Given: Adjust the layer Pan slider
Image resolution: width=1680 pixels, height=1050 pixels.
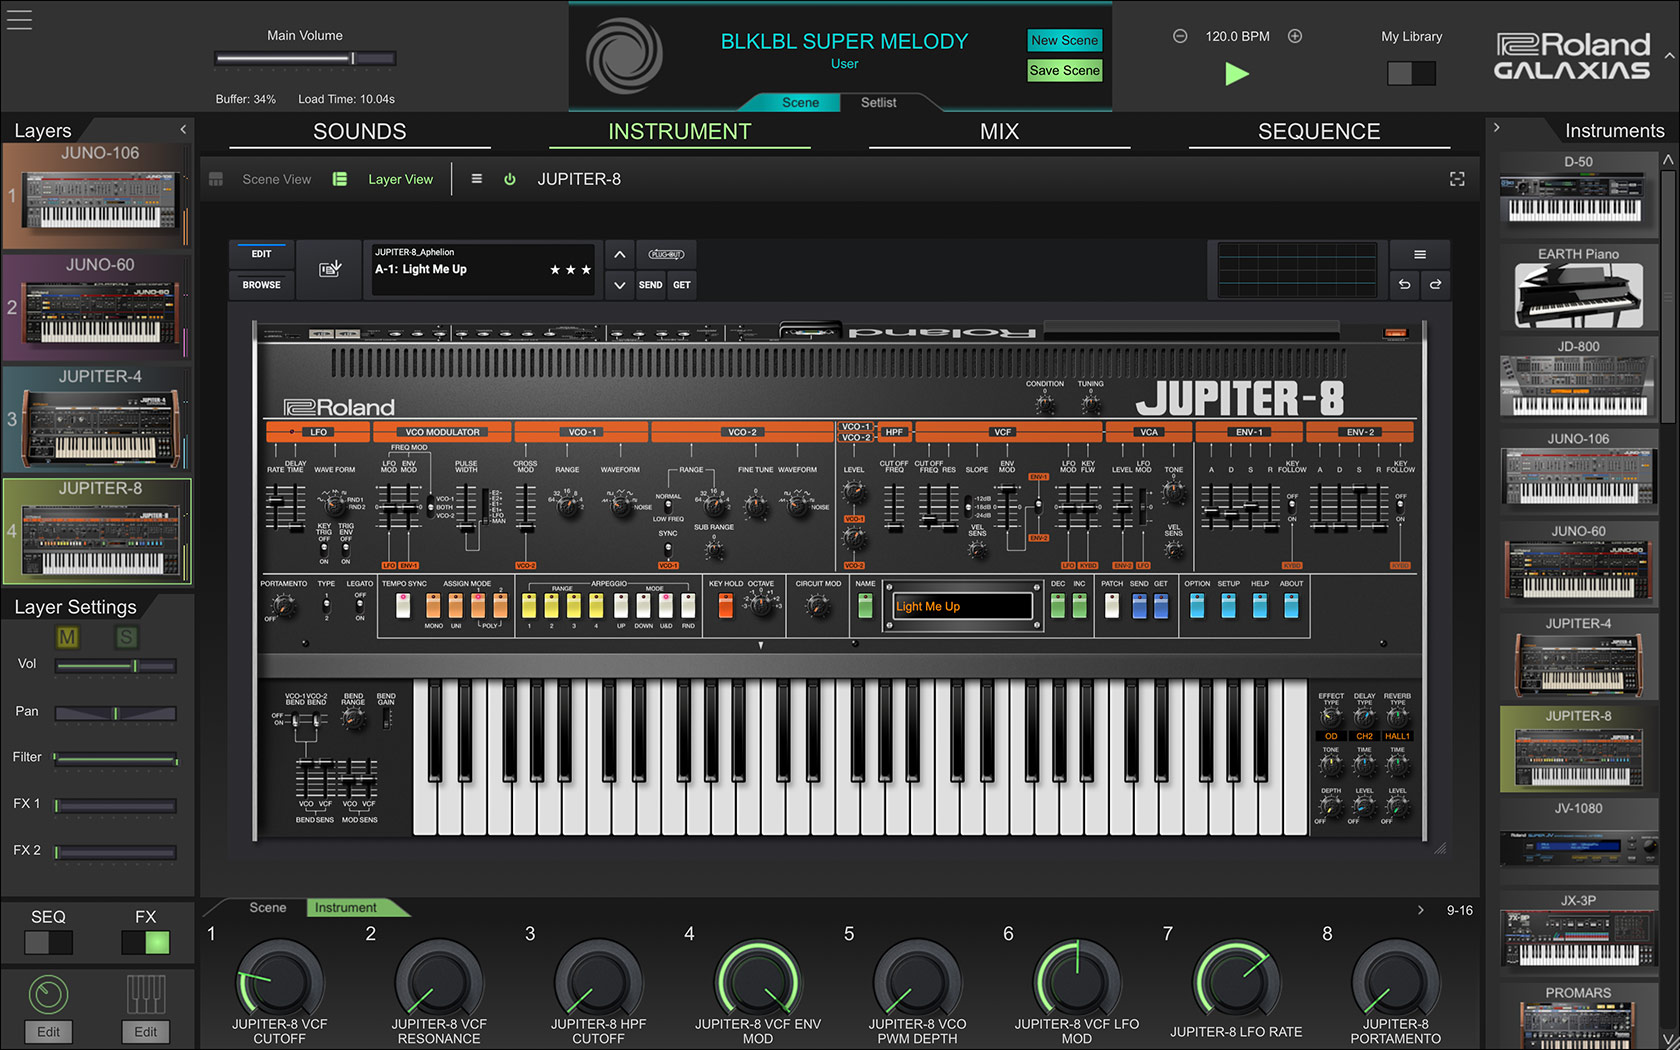Looking at the screenshot, I should (116, 713).
